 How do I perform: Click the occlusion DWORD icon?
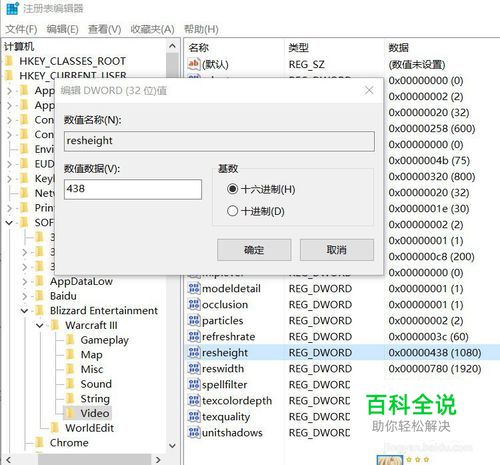(194, 304)
